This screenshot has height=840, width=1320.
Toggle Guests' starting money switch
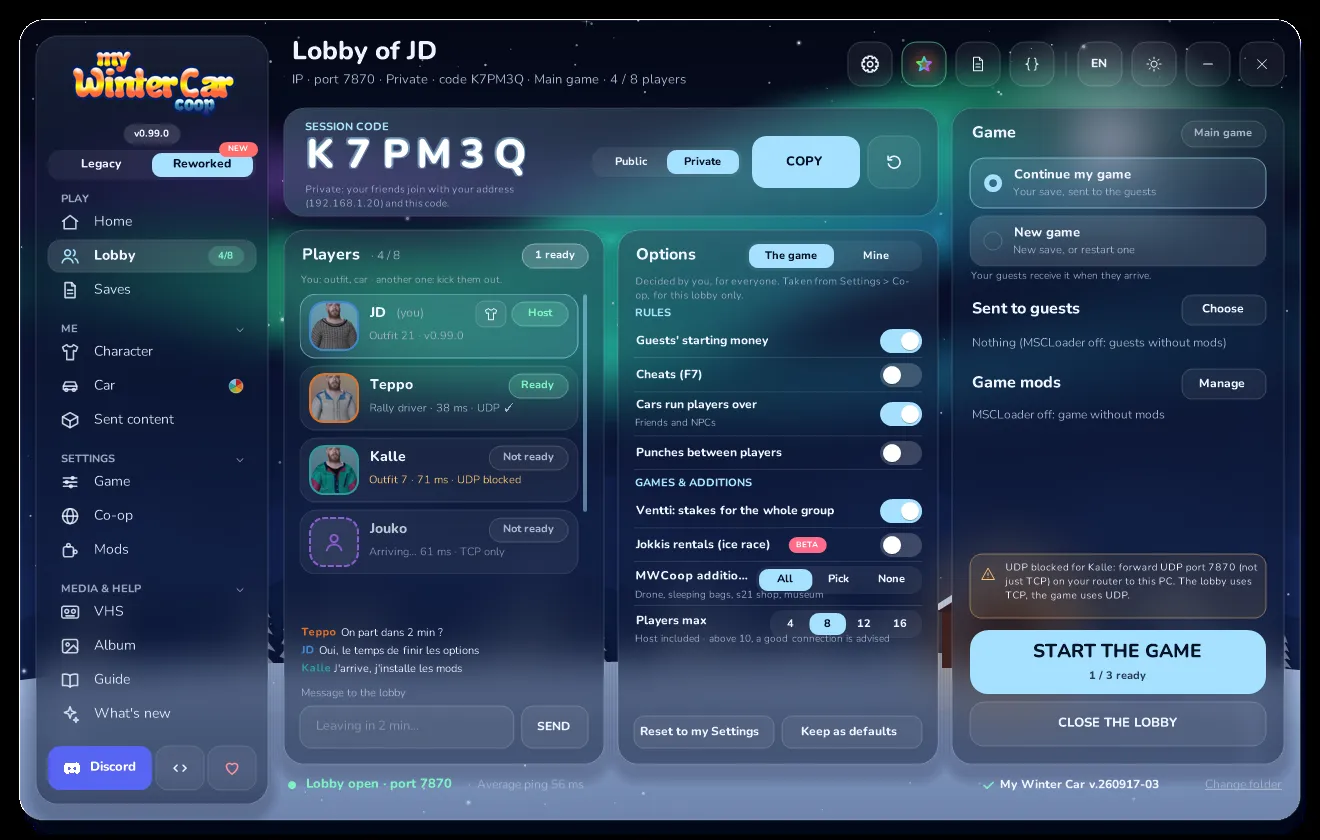(x=901, y=341)
